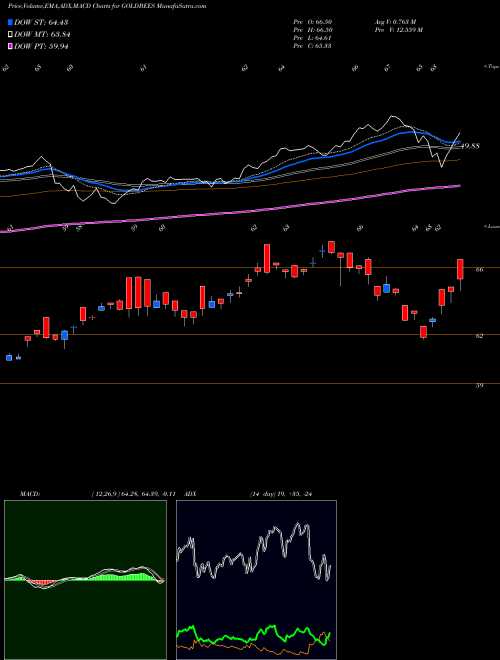Click the ADX (14 day) values text
Image resolution: width=500 pixels, height=660 pixels.
coord(281,494)
